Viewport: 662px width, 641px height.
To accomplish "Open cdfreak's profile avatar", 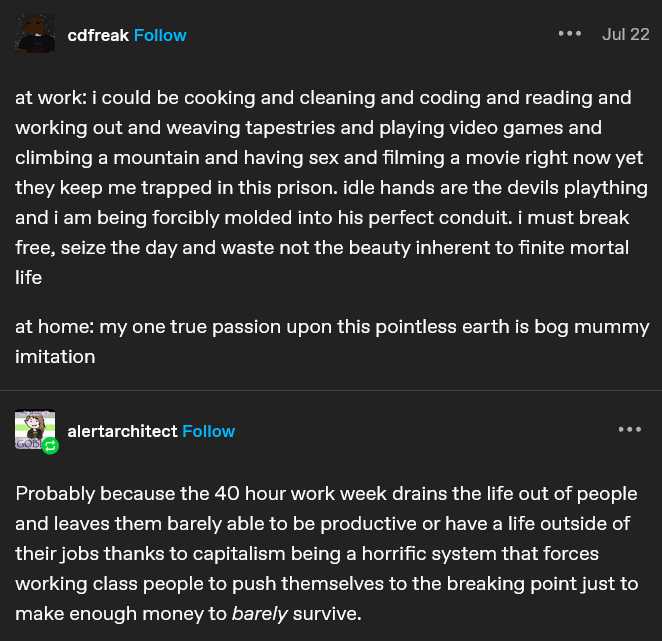I will (x=36, y=35).
